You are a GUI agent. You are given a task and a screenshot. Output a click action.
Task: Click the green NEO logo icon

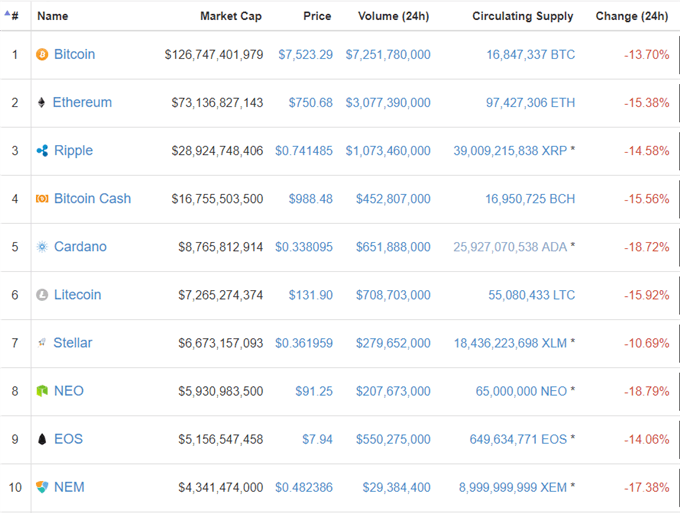coord(42,391)
